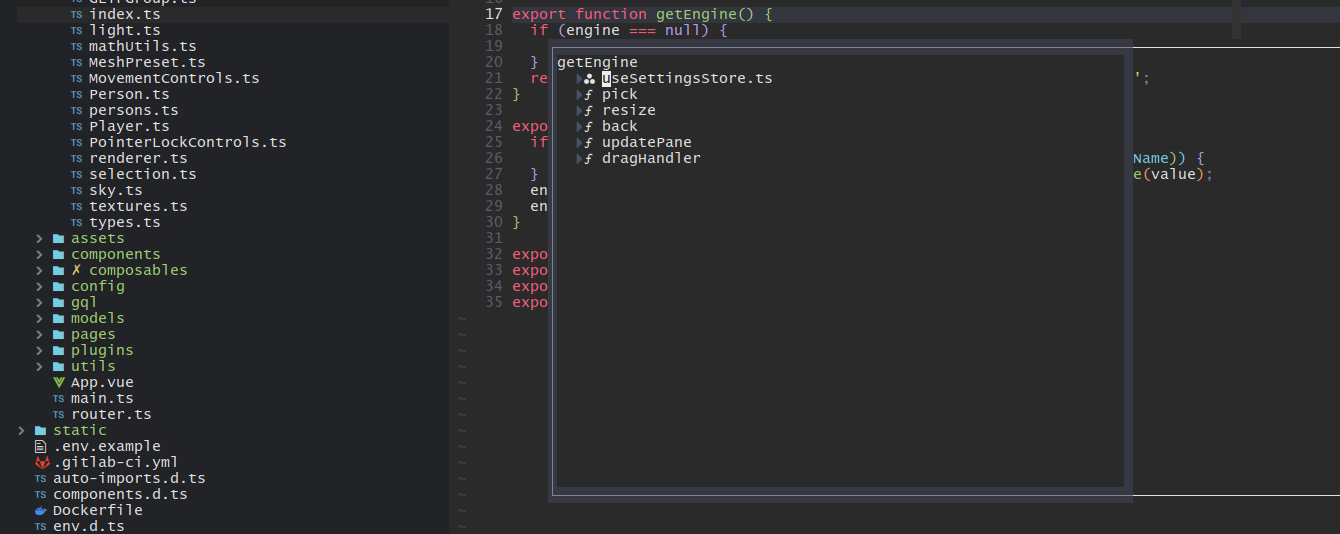Click the TS icon beside main.ts

coord(59,399)
